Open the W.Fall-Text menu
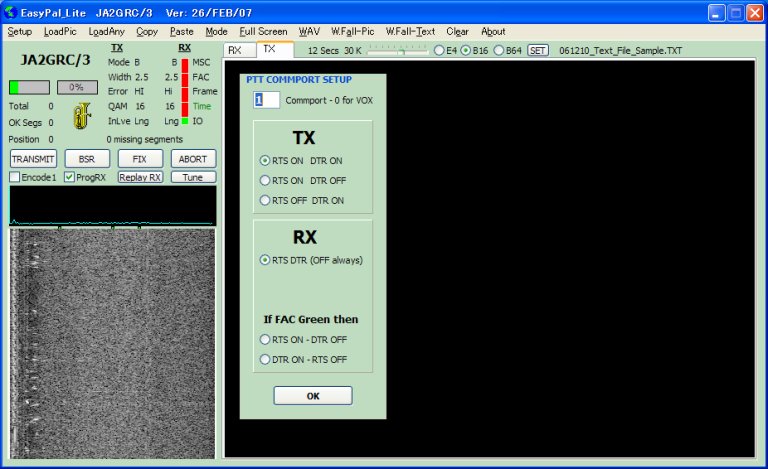The image size is (768, 469). pyautogui.click(x=410, y=32)
